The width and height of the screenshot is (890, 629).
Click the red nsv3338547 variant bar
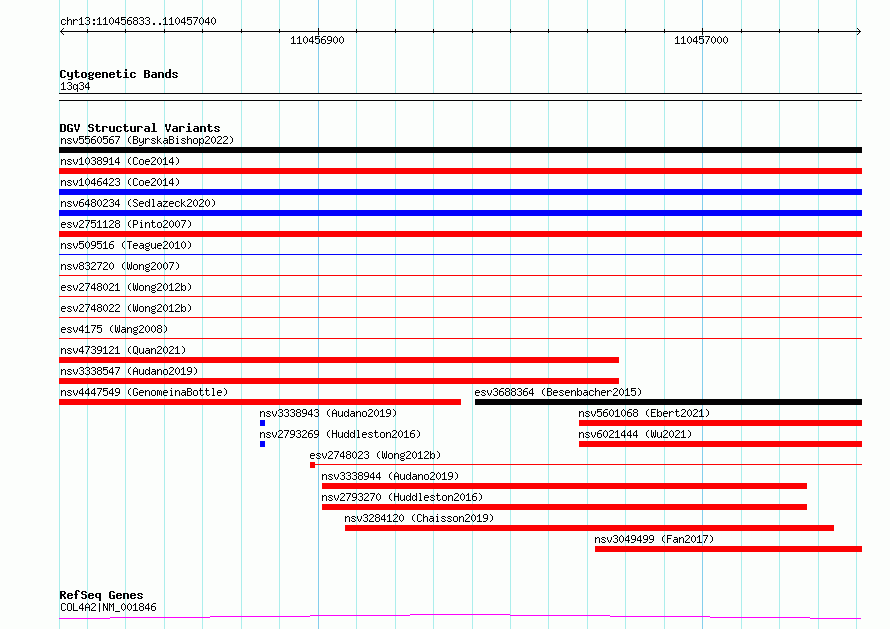click(x=339, y=381)
